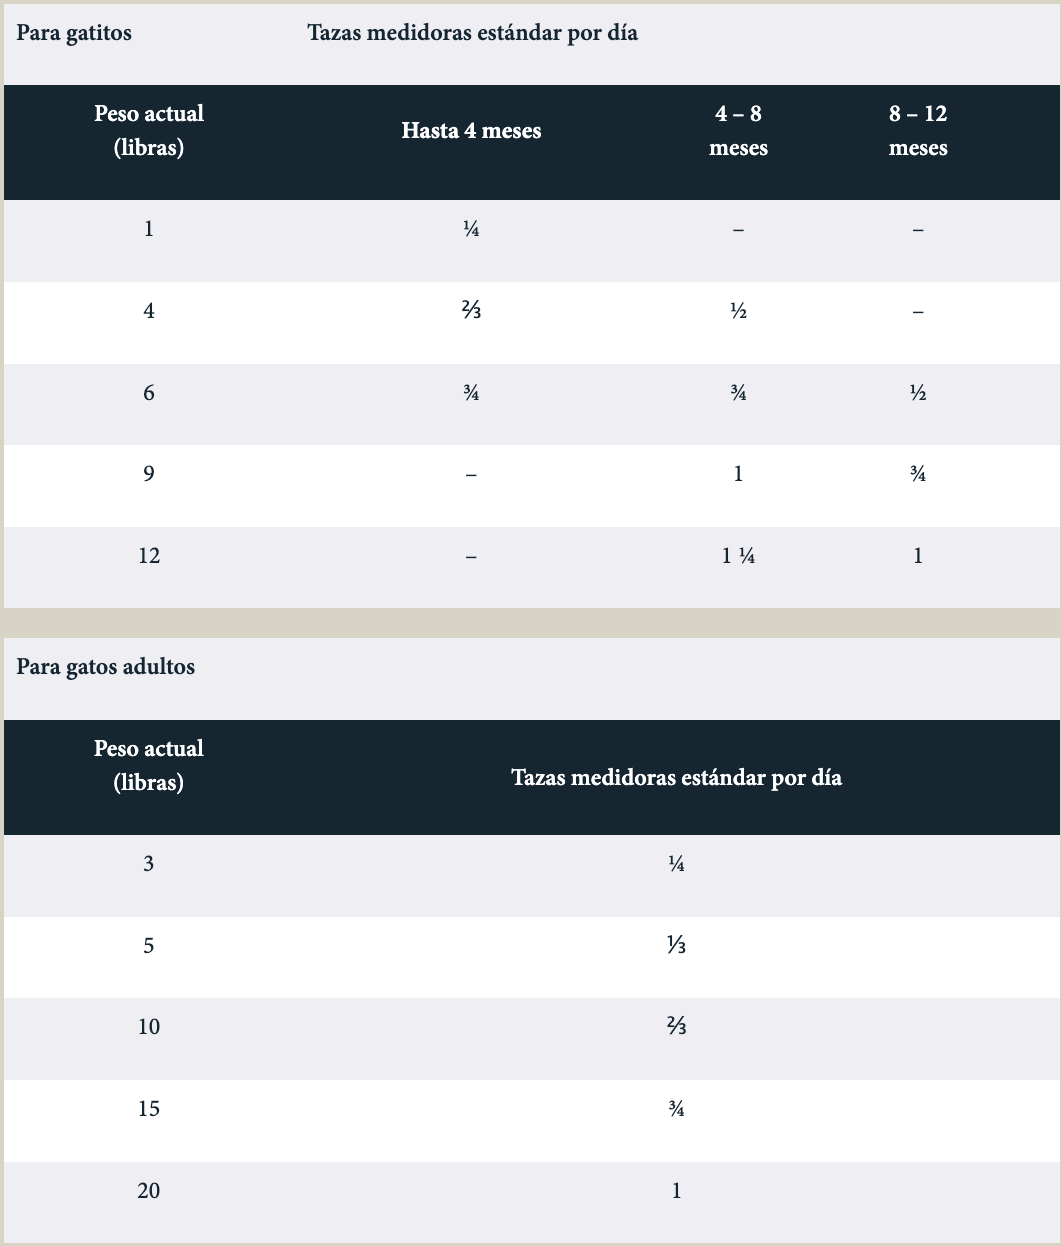
Task: Click the '4 – 8 meses' column header
Action: [x=738, y=131]
